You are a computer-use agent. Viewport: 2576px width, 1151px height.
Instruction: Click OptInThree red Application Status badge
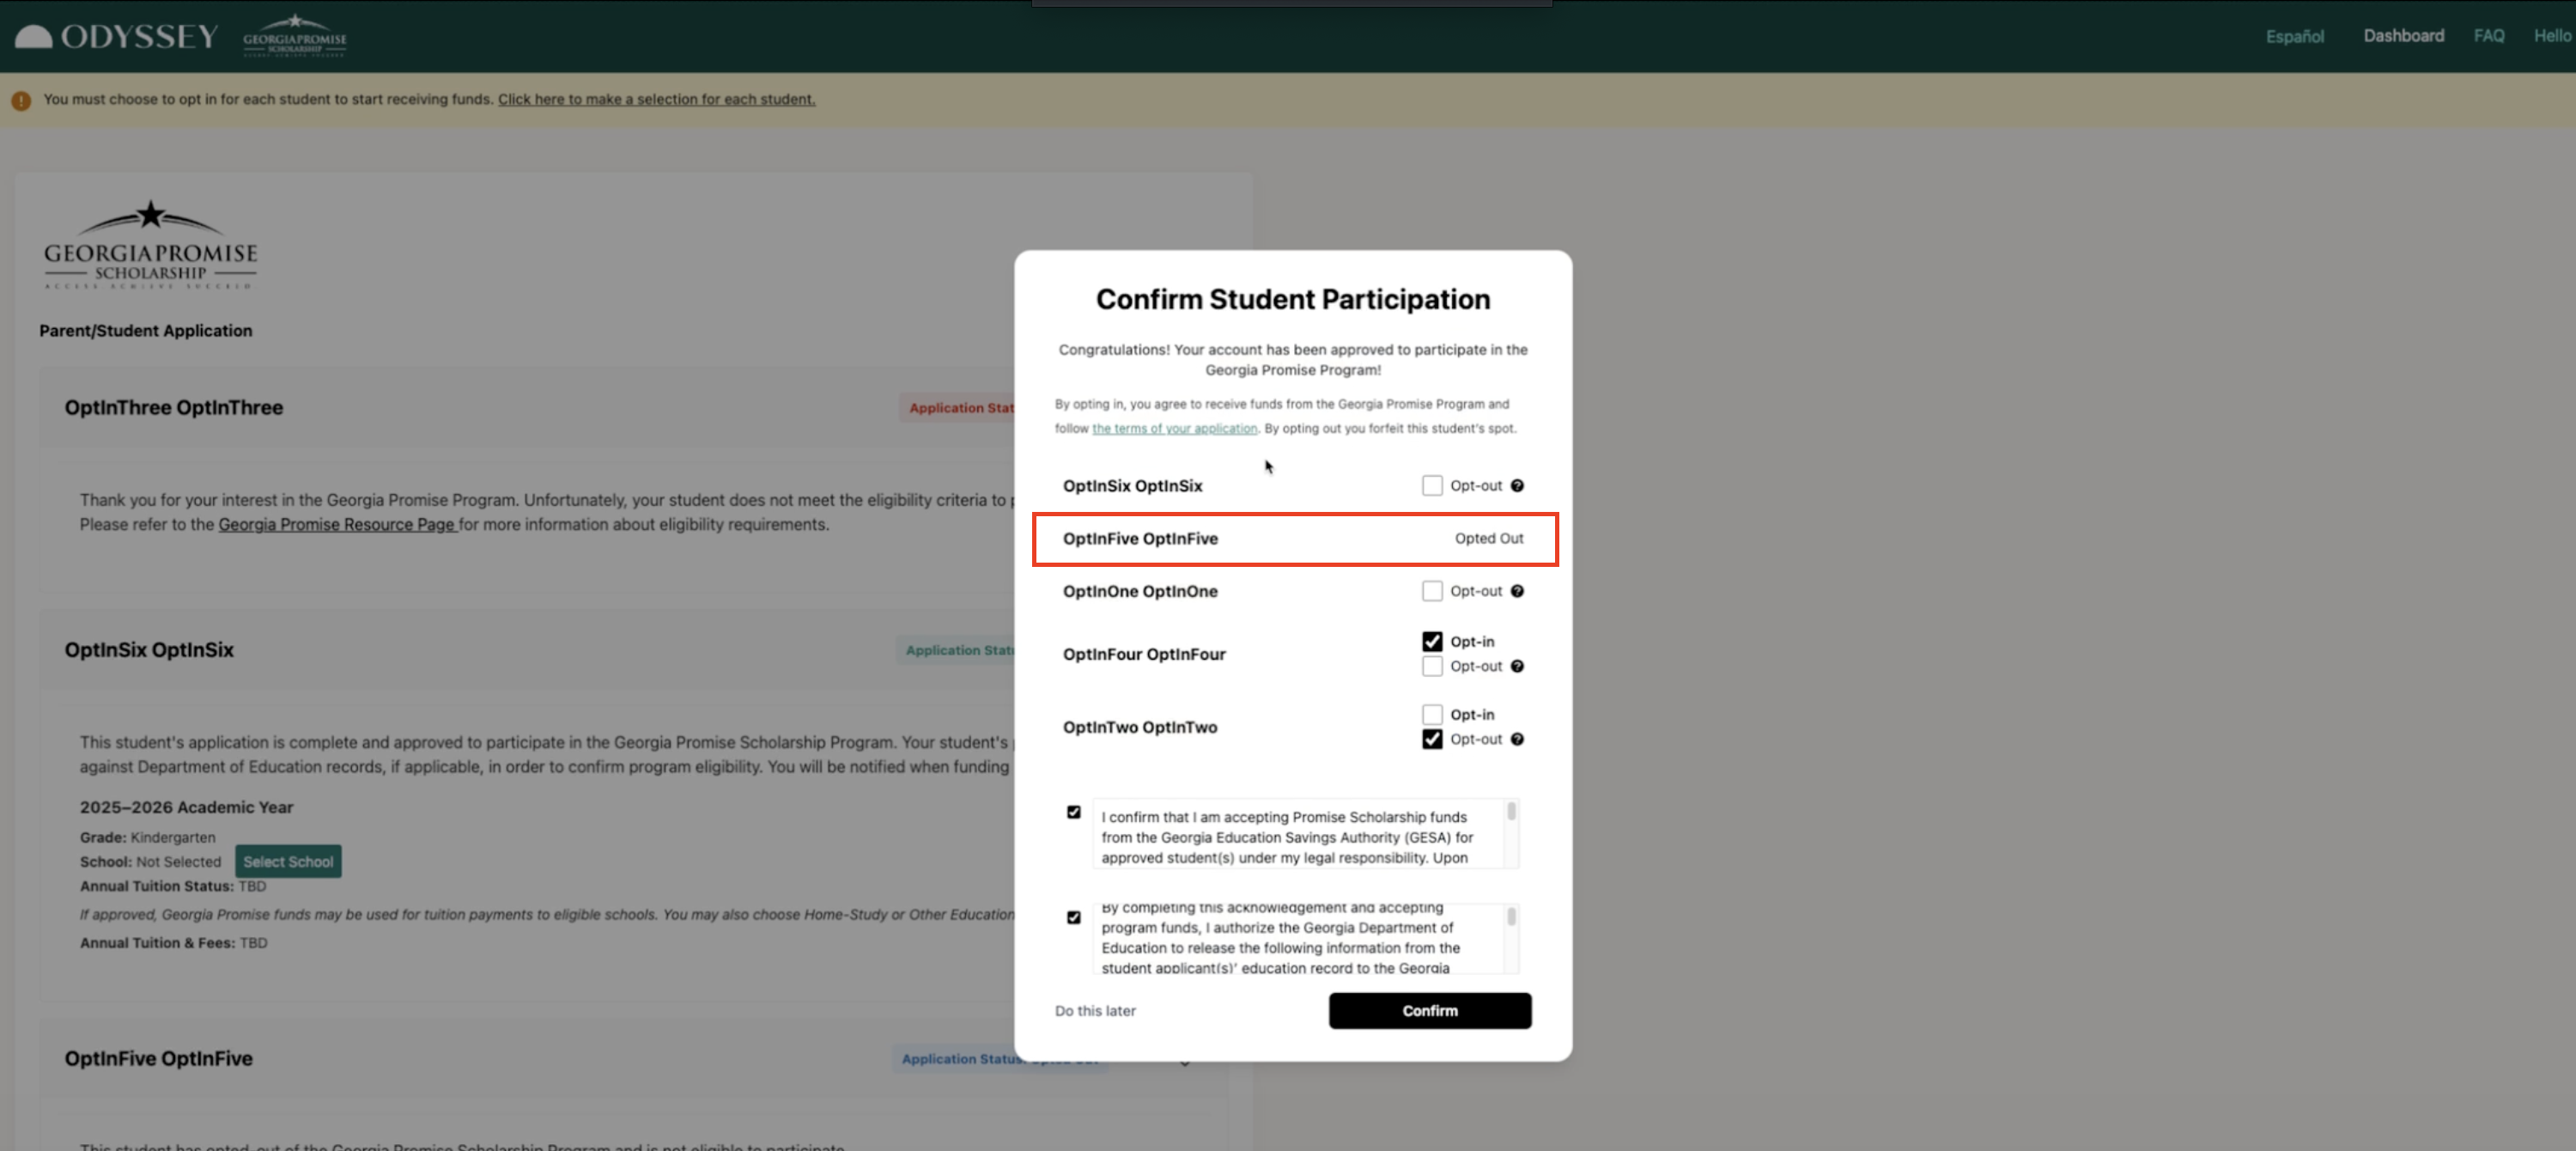tap(957, 408)
